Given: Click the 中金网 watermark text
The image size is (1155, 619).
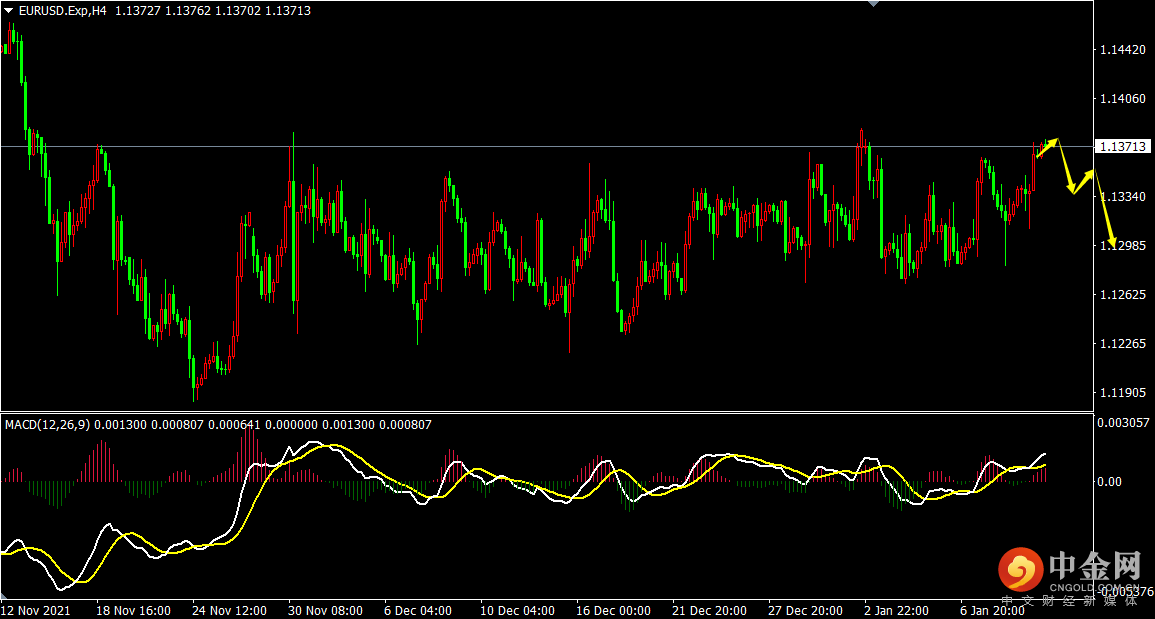Looking at the screenshot, I should tap(1093, 567).
